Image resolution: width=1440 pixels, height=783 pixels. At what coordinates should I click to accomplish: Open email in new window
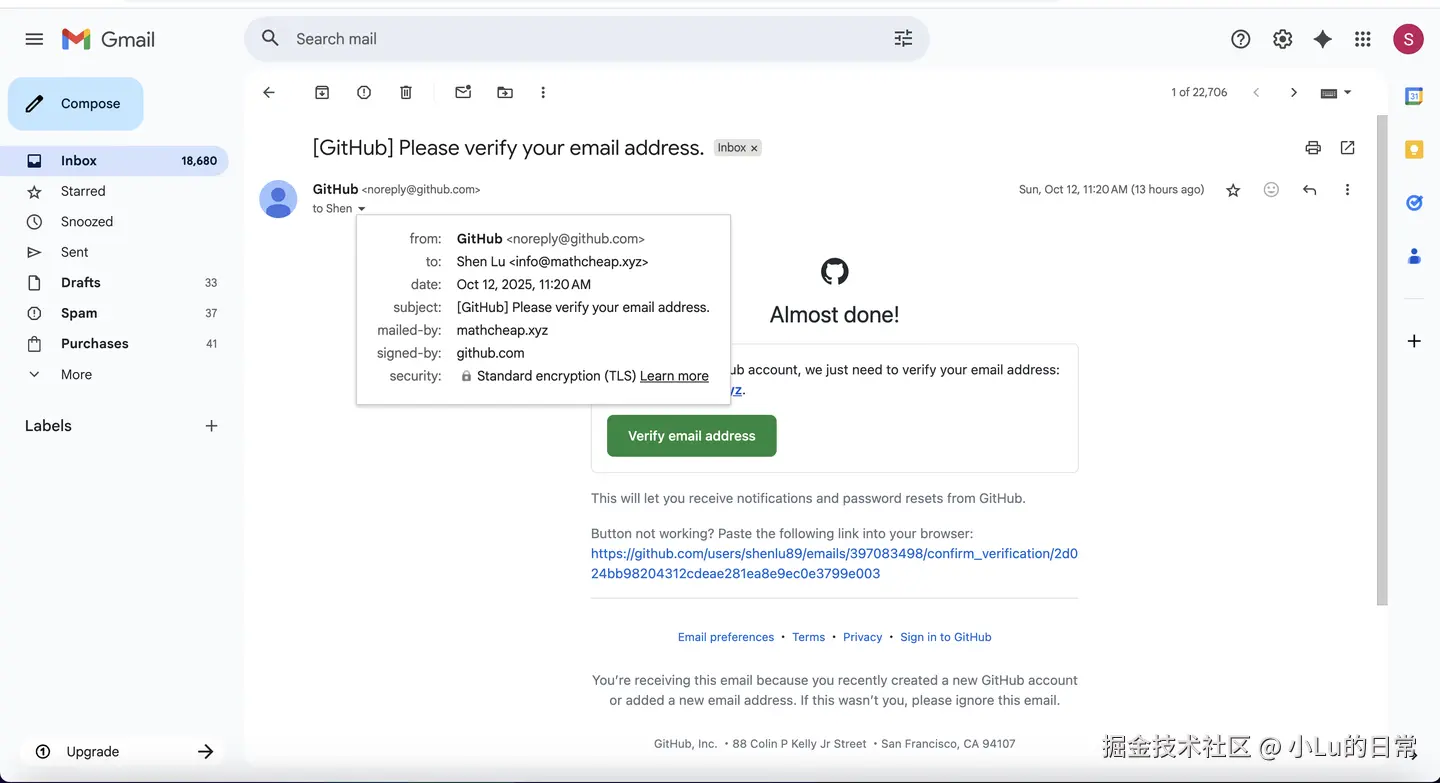[x=1348, y=148]
